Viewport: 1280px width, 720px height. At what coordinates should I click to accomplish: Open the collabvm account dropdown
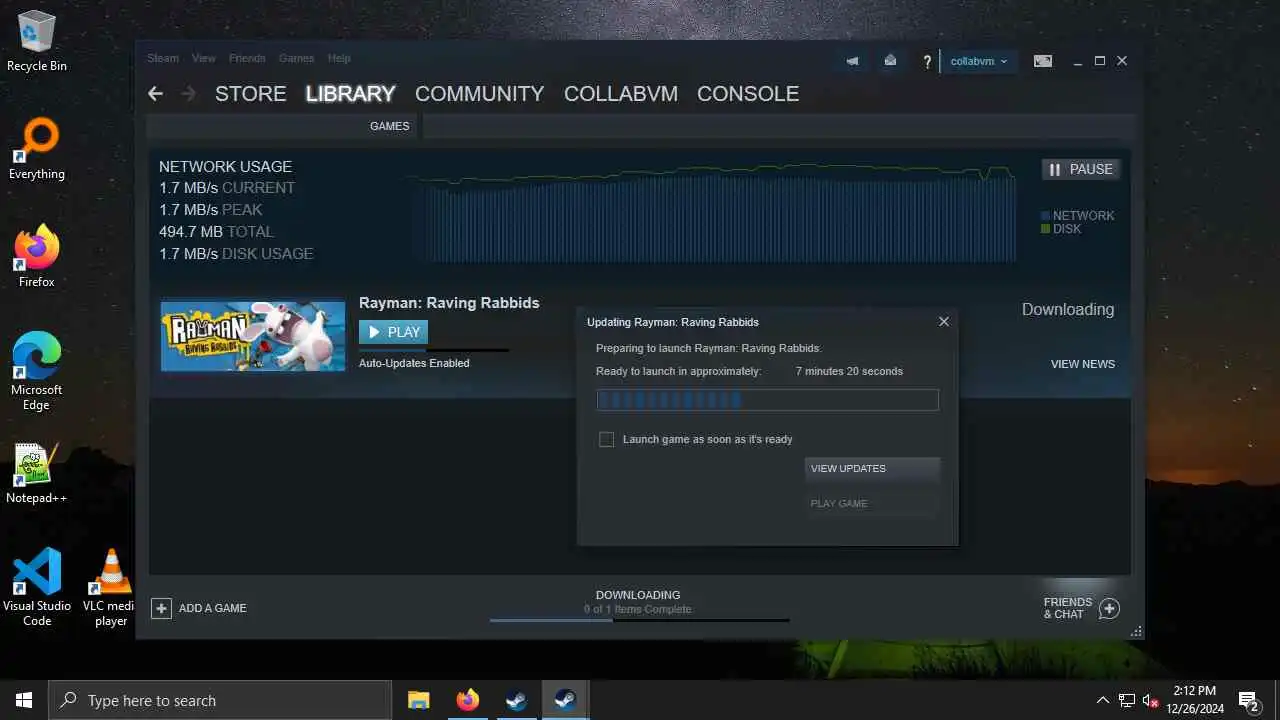[980, 61]
